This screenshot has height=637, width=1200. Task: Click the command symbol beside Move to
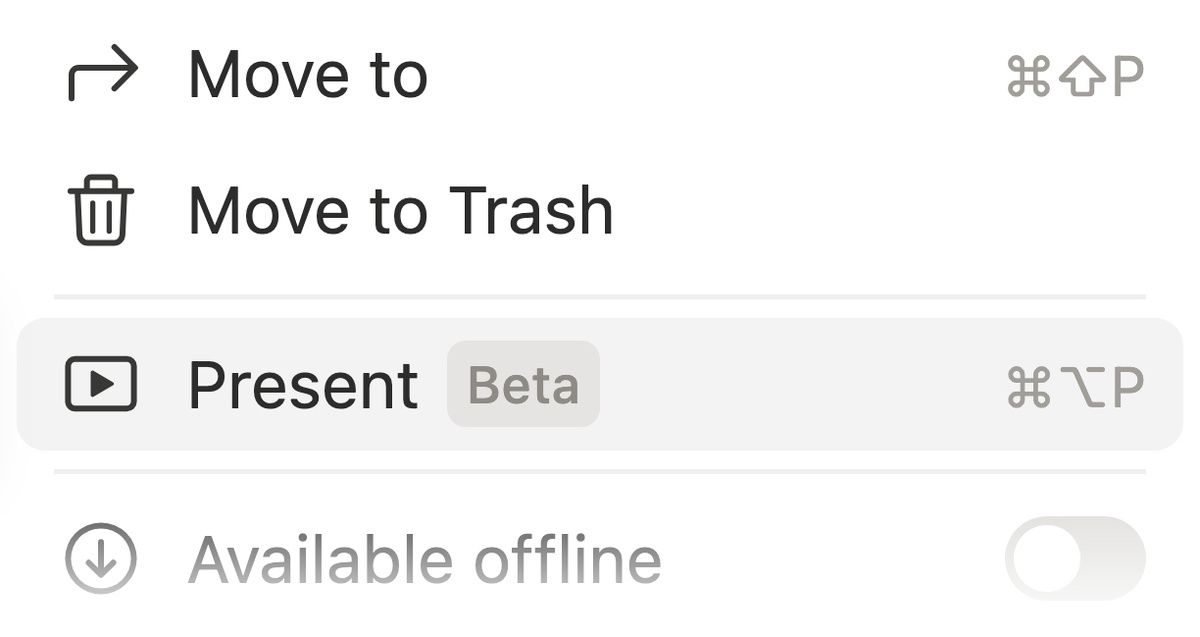tap(1029, 76)
